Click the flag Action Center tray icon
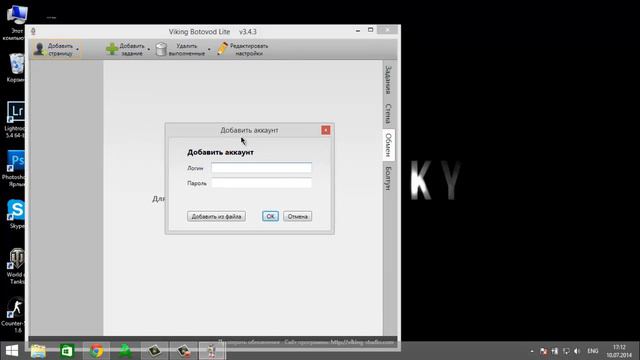The width and height of the screenshot is (640, 360). (543, 351)
